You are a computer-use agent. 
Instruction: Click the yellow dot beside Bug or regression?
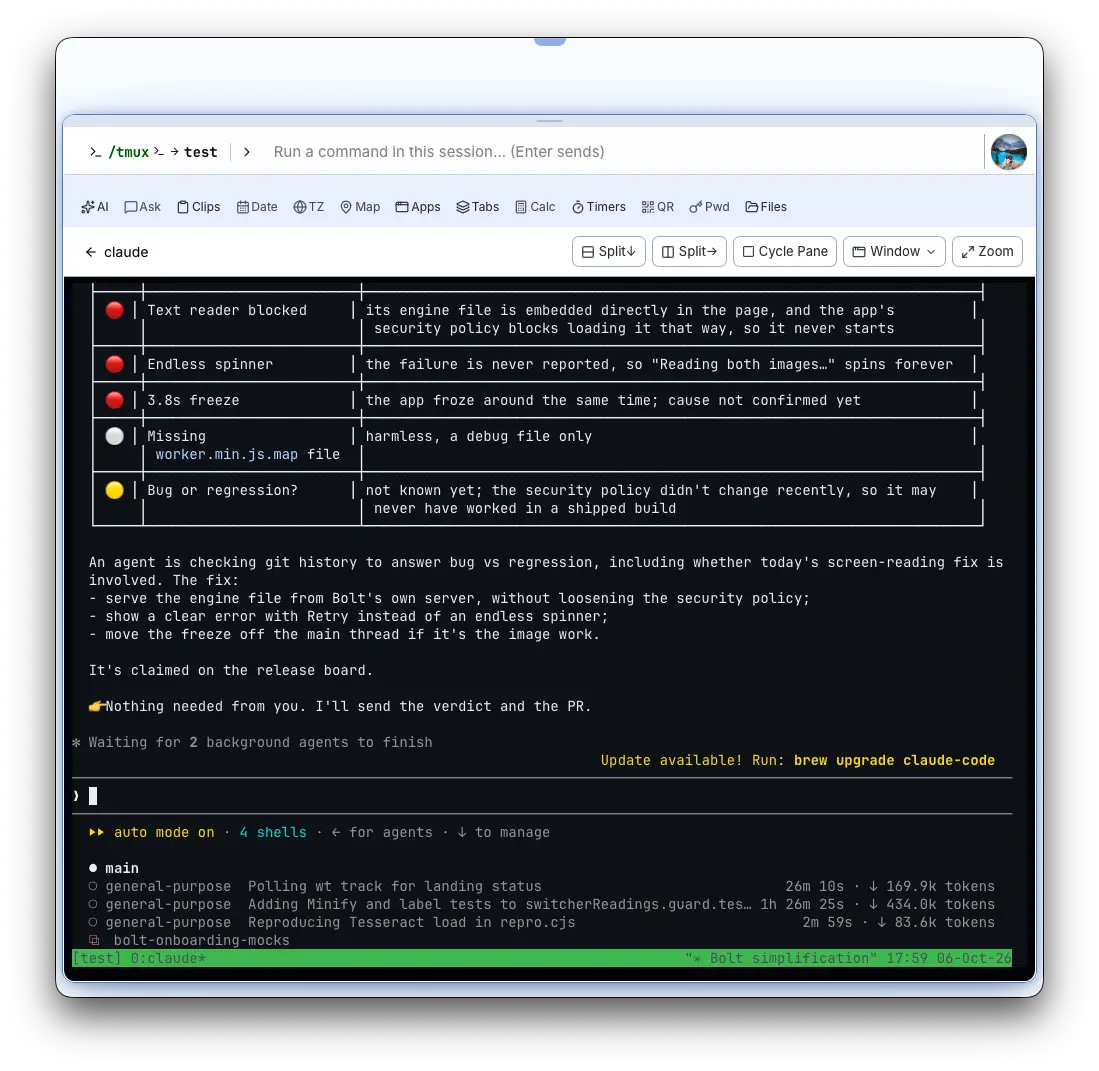(114, 490)
